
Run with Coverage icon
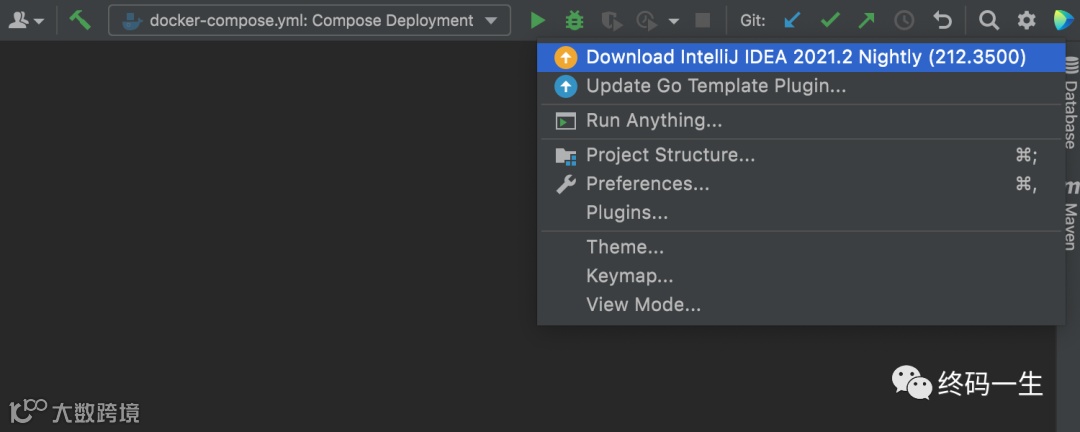[611, 20]
